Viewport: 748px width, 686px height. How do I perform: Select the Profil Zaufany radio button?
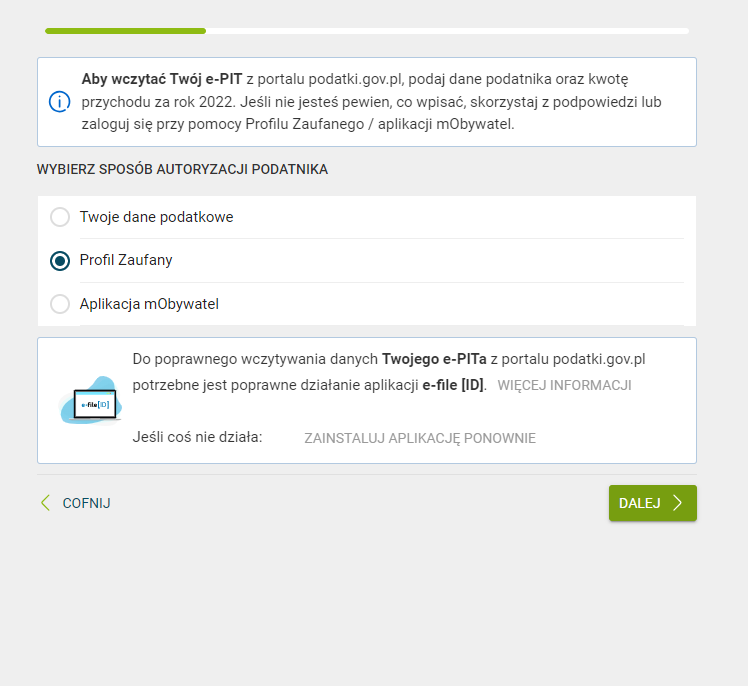click(x=60, y=260)
